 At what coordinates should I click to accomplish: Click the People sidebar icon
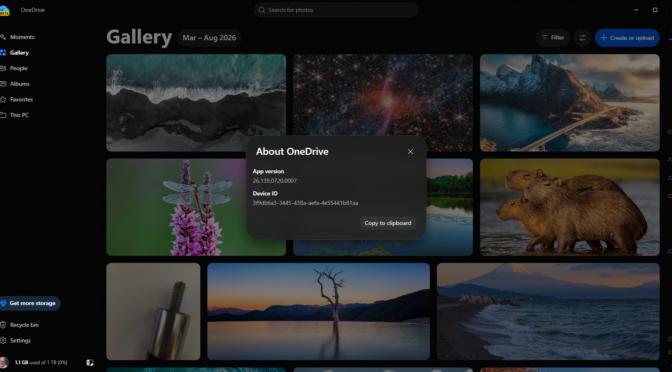pyautogui.click(x=3, y=68)
